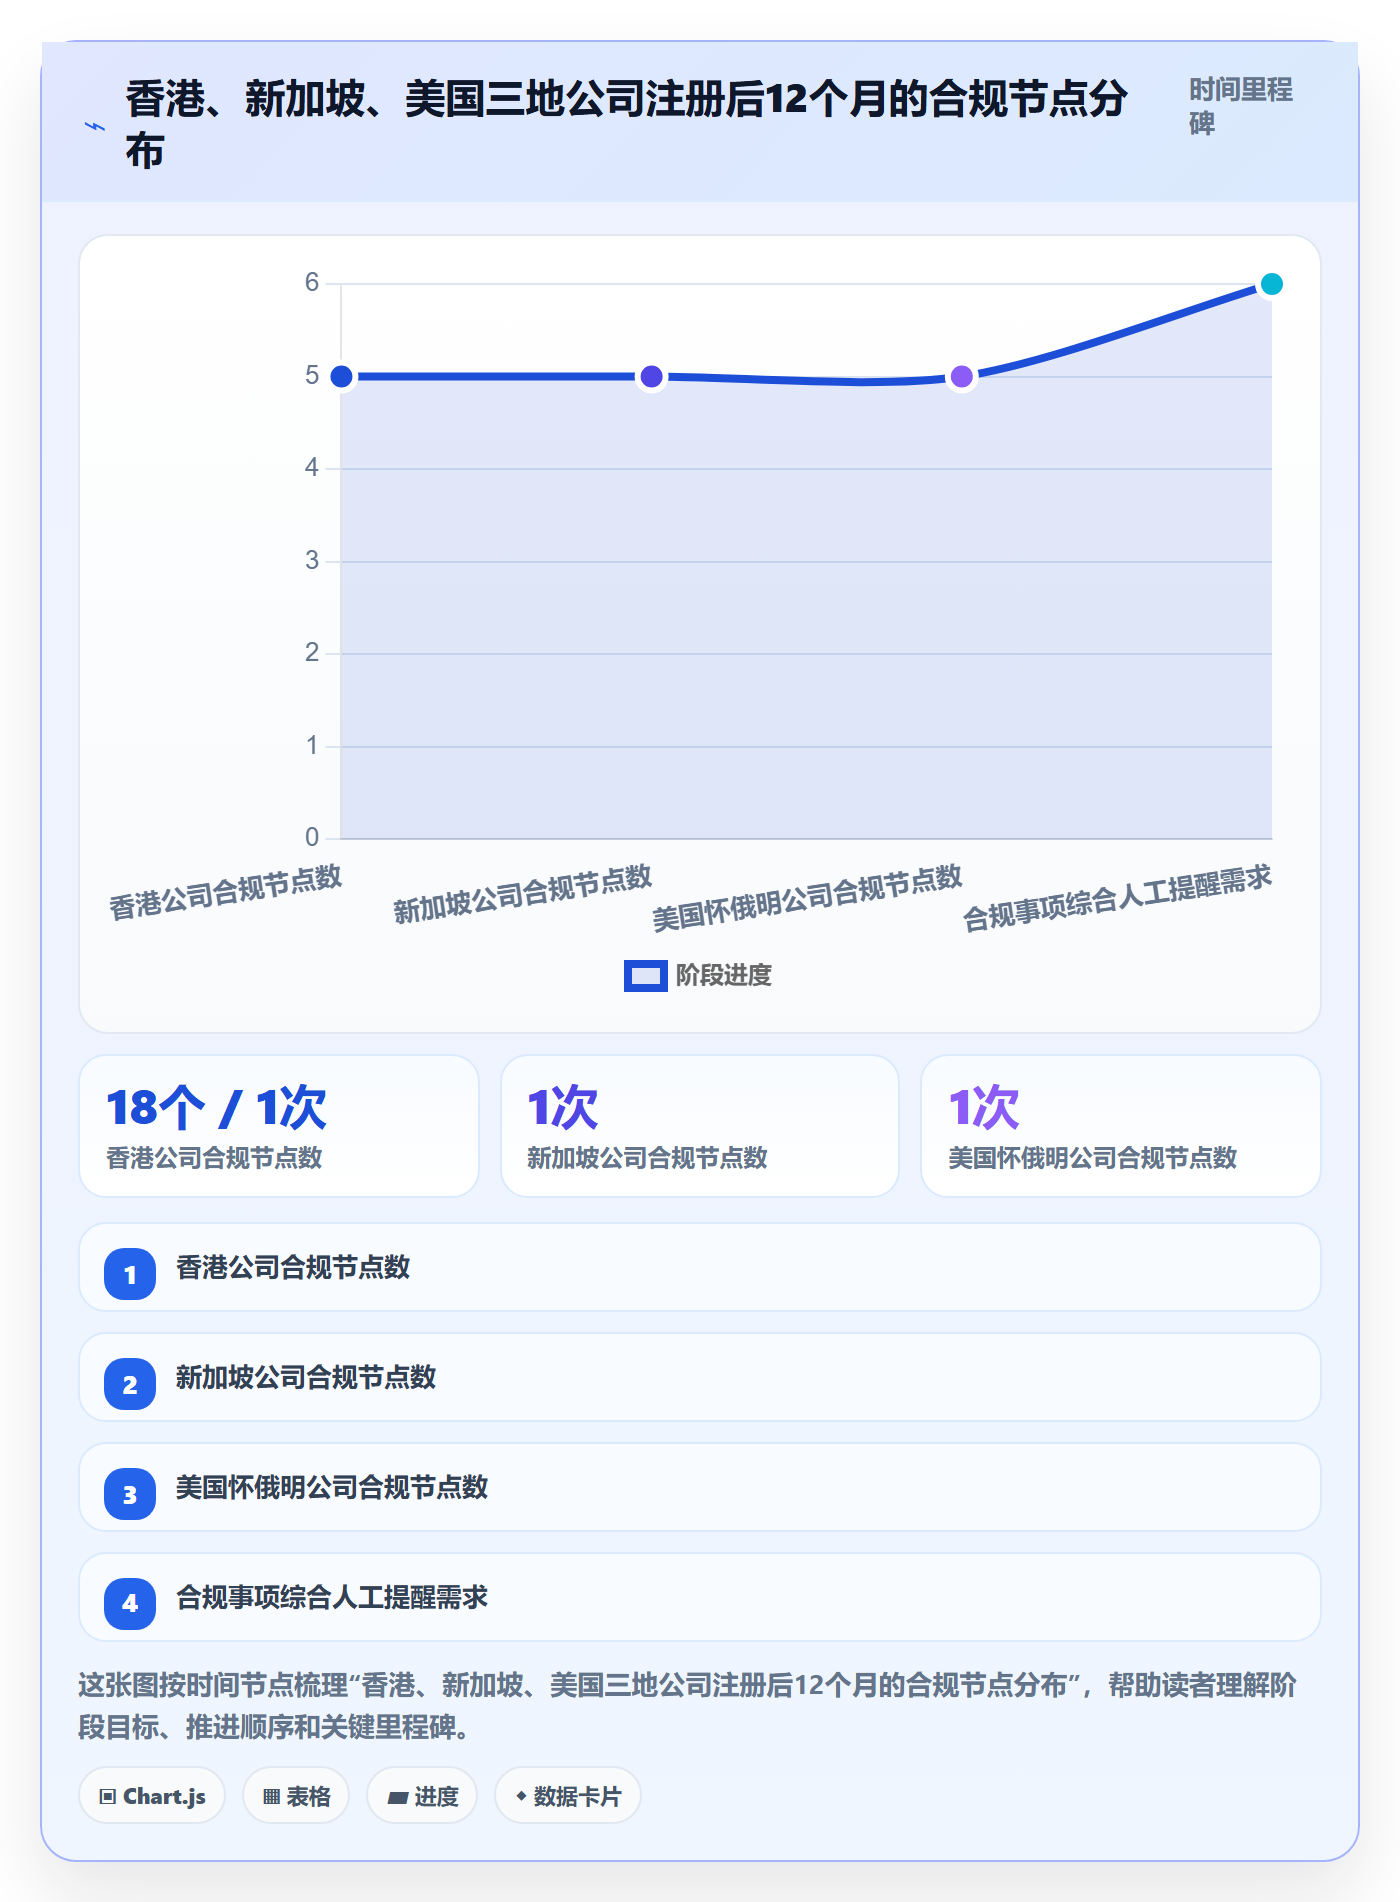Click list row 3 text 美国怀俄明公司合规节点数
Screen dimensions: 1400x1902
point(332,1487)
